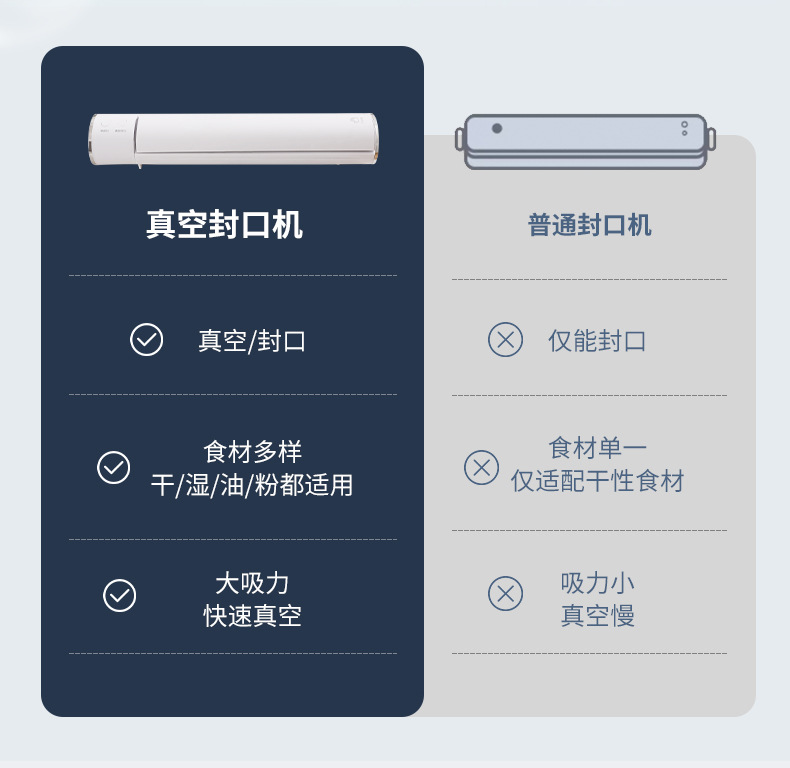790x768 pixels.
Task: Click the 食材多样 text line
Action: pos(252,452)
